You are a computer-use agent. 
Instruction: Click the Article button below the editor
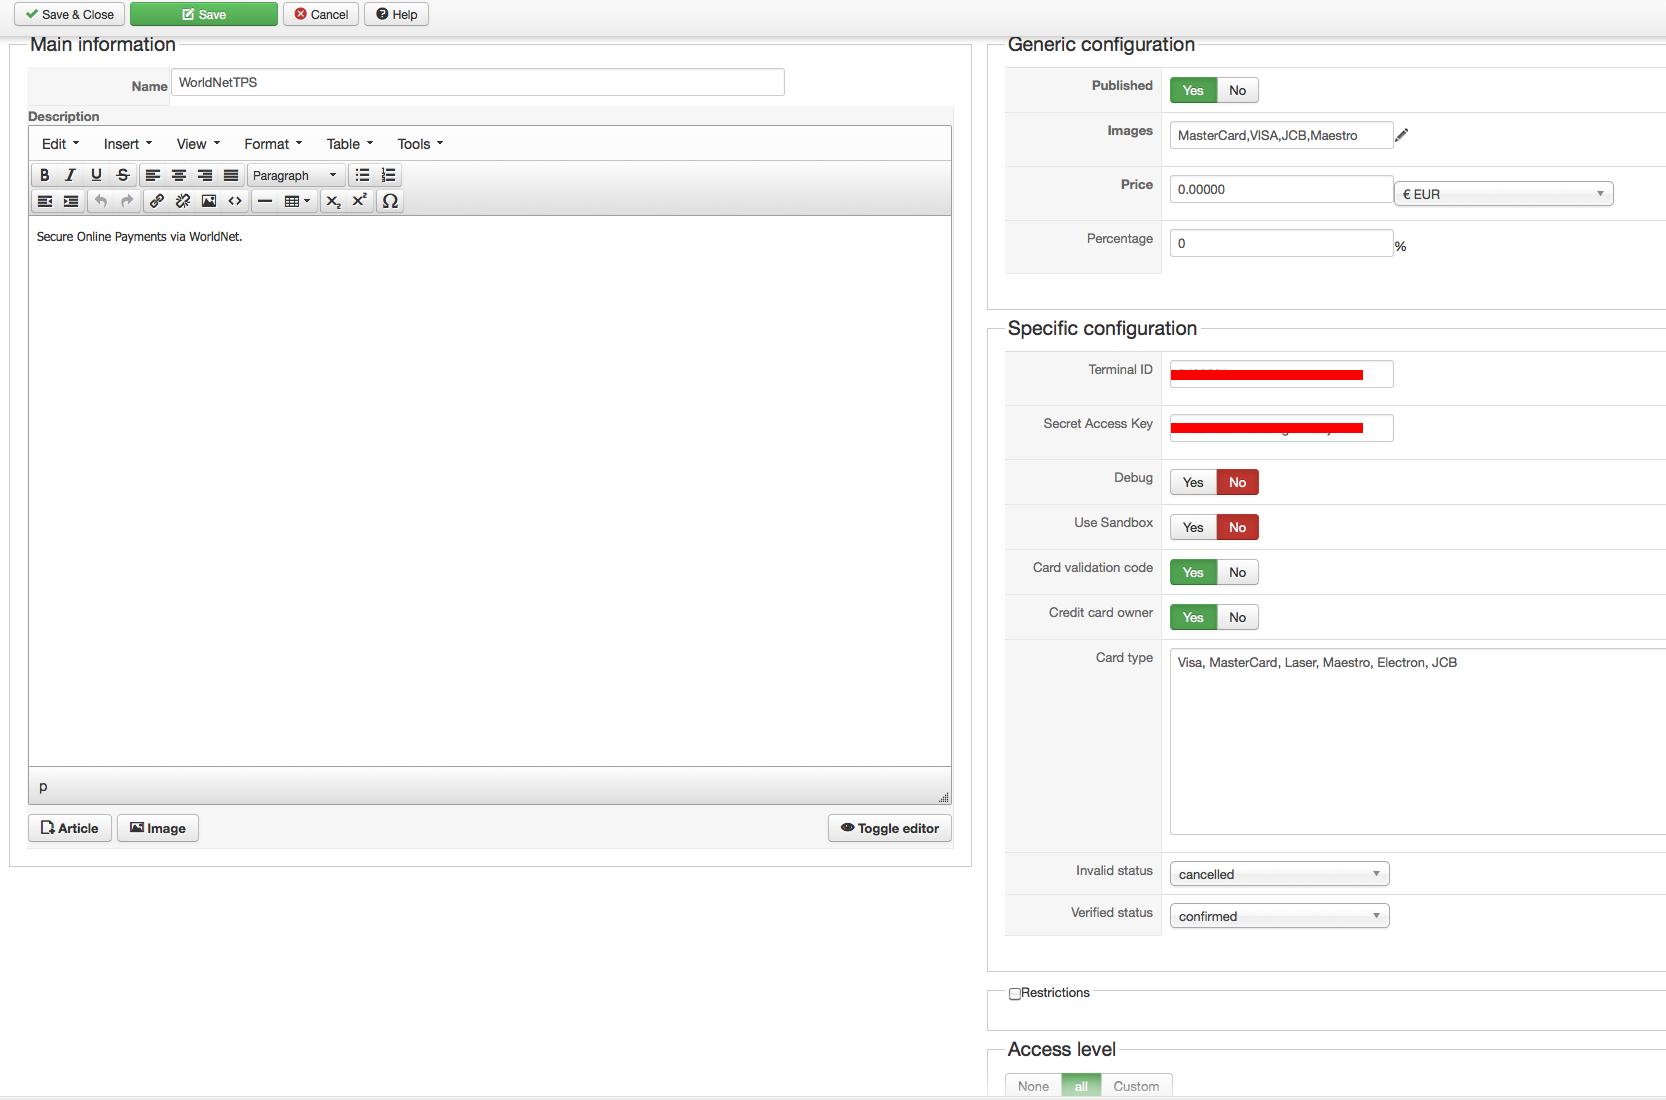click(70, 828)
